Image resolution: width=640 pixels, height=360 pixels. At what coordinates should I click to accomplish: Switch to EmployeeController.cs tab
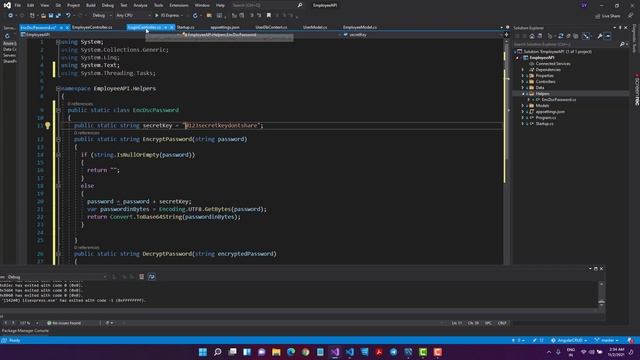click(92, 27)
